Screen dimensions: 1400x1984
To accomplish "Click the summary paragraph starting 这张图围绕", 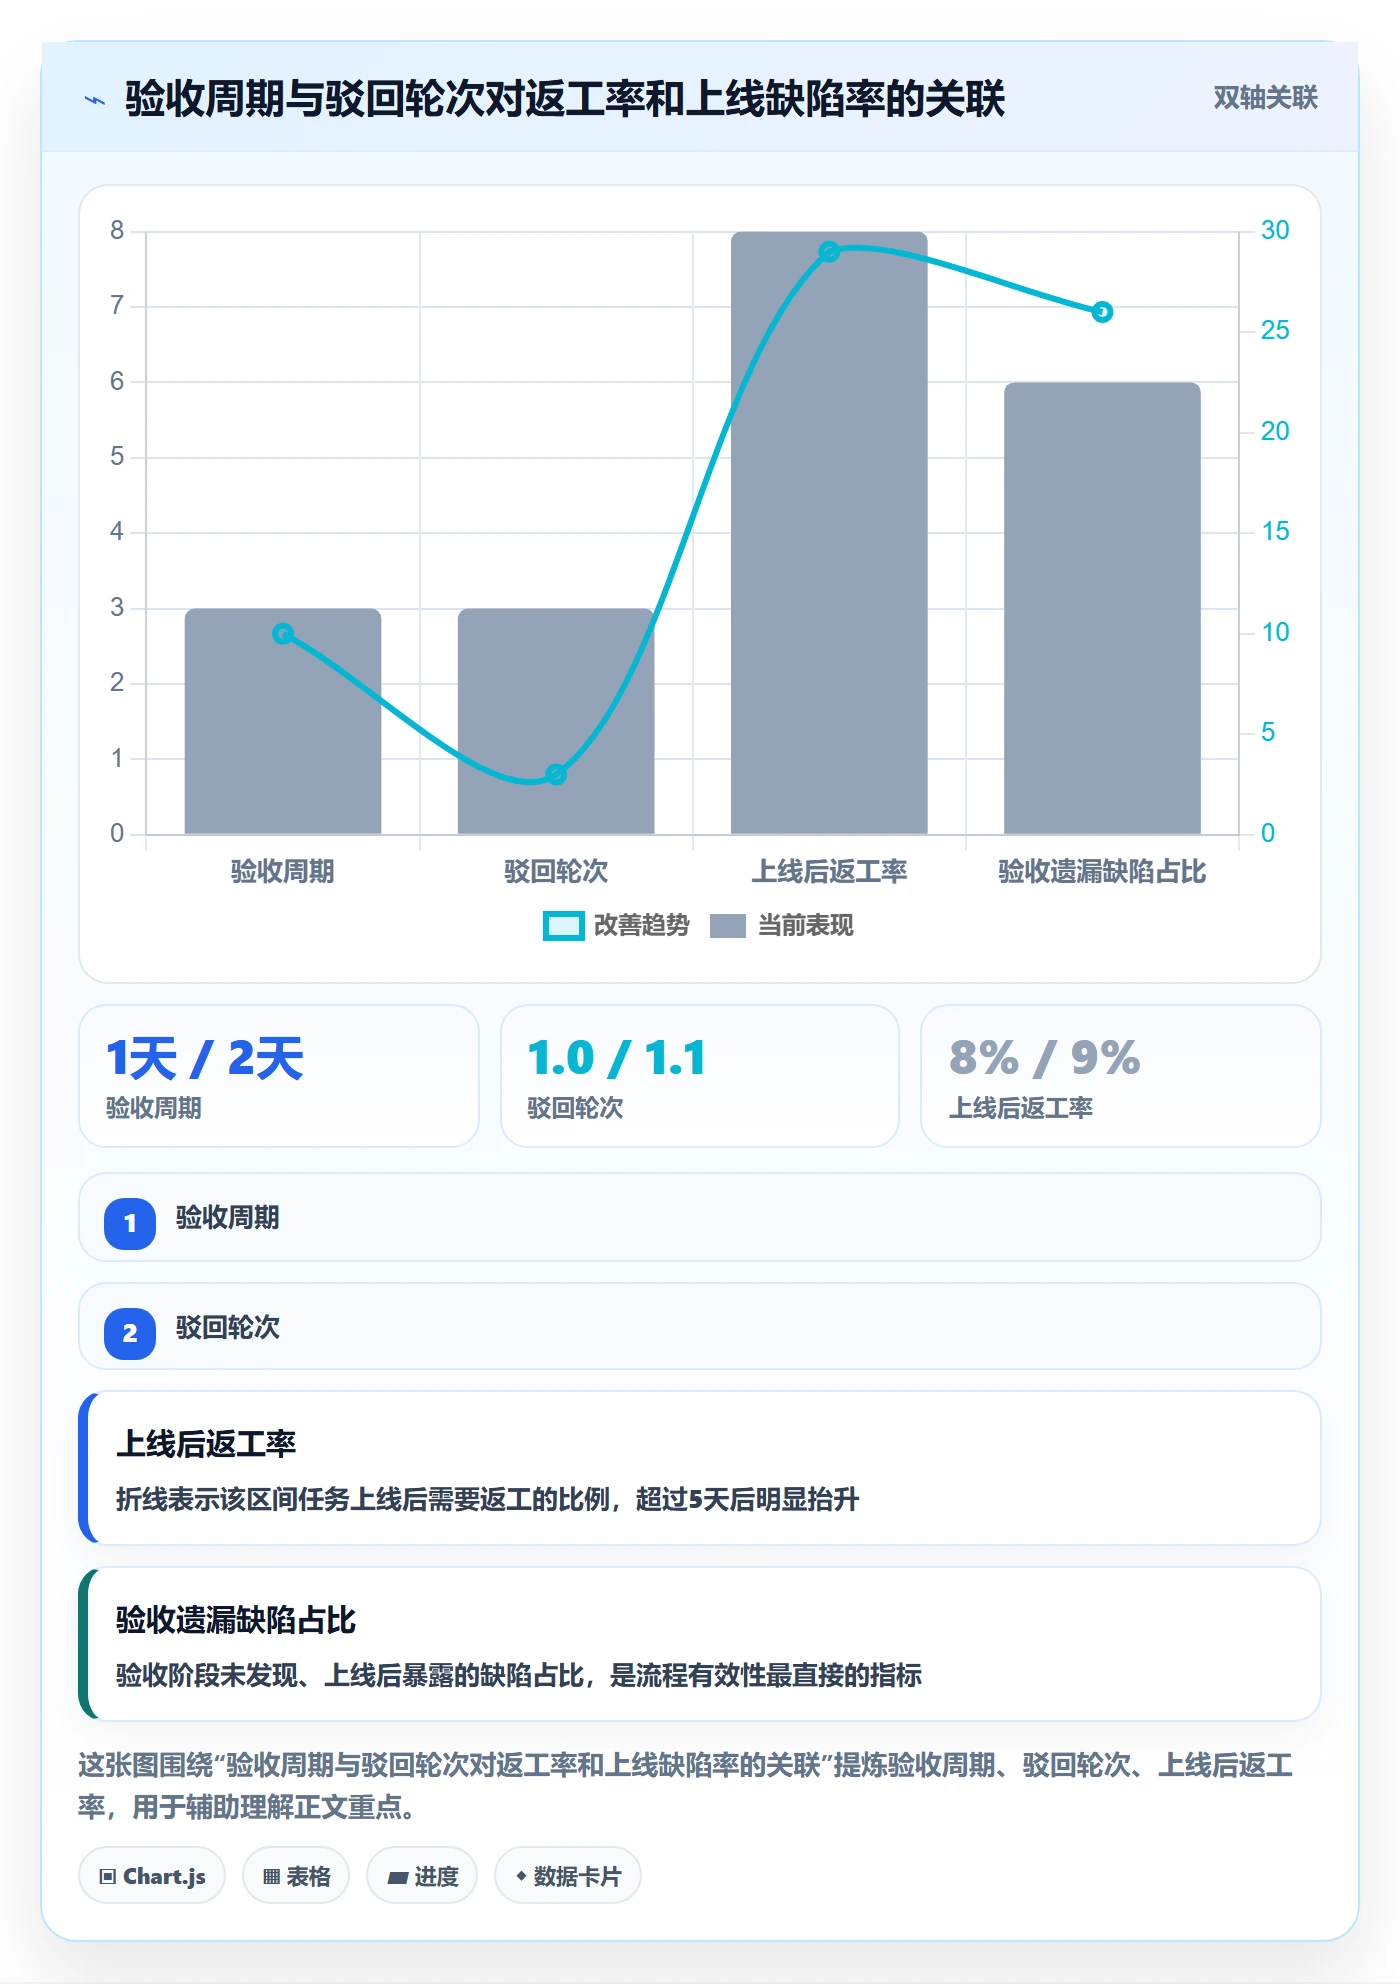I will [686, 1786].
